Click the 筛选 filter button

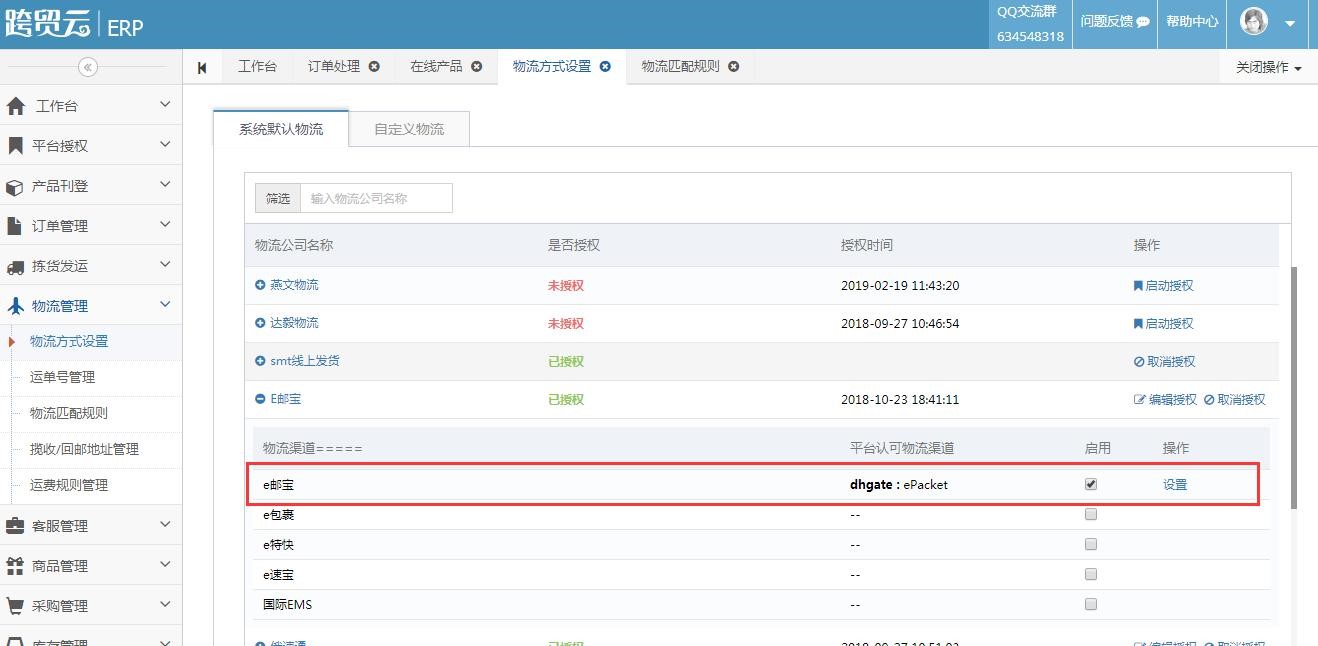278,198
